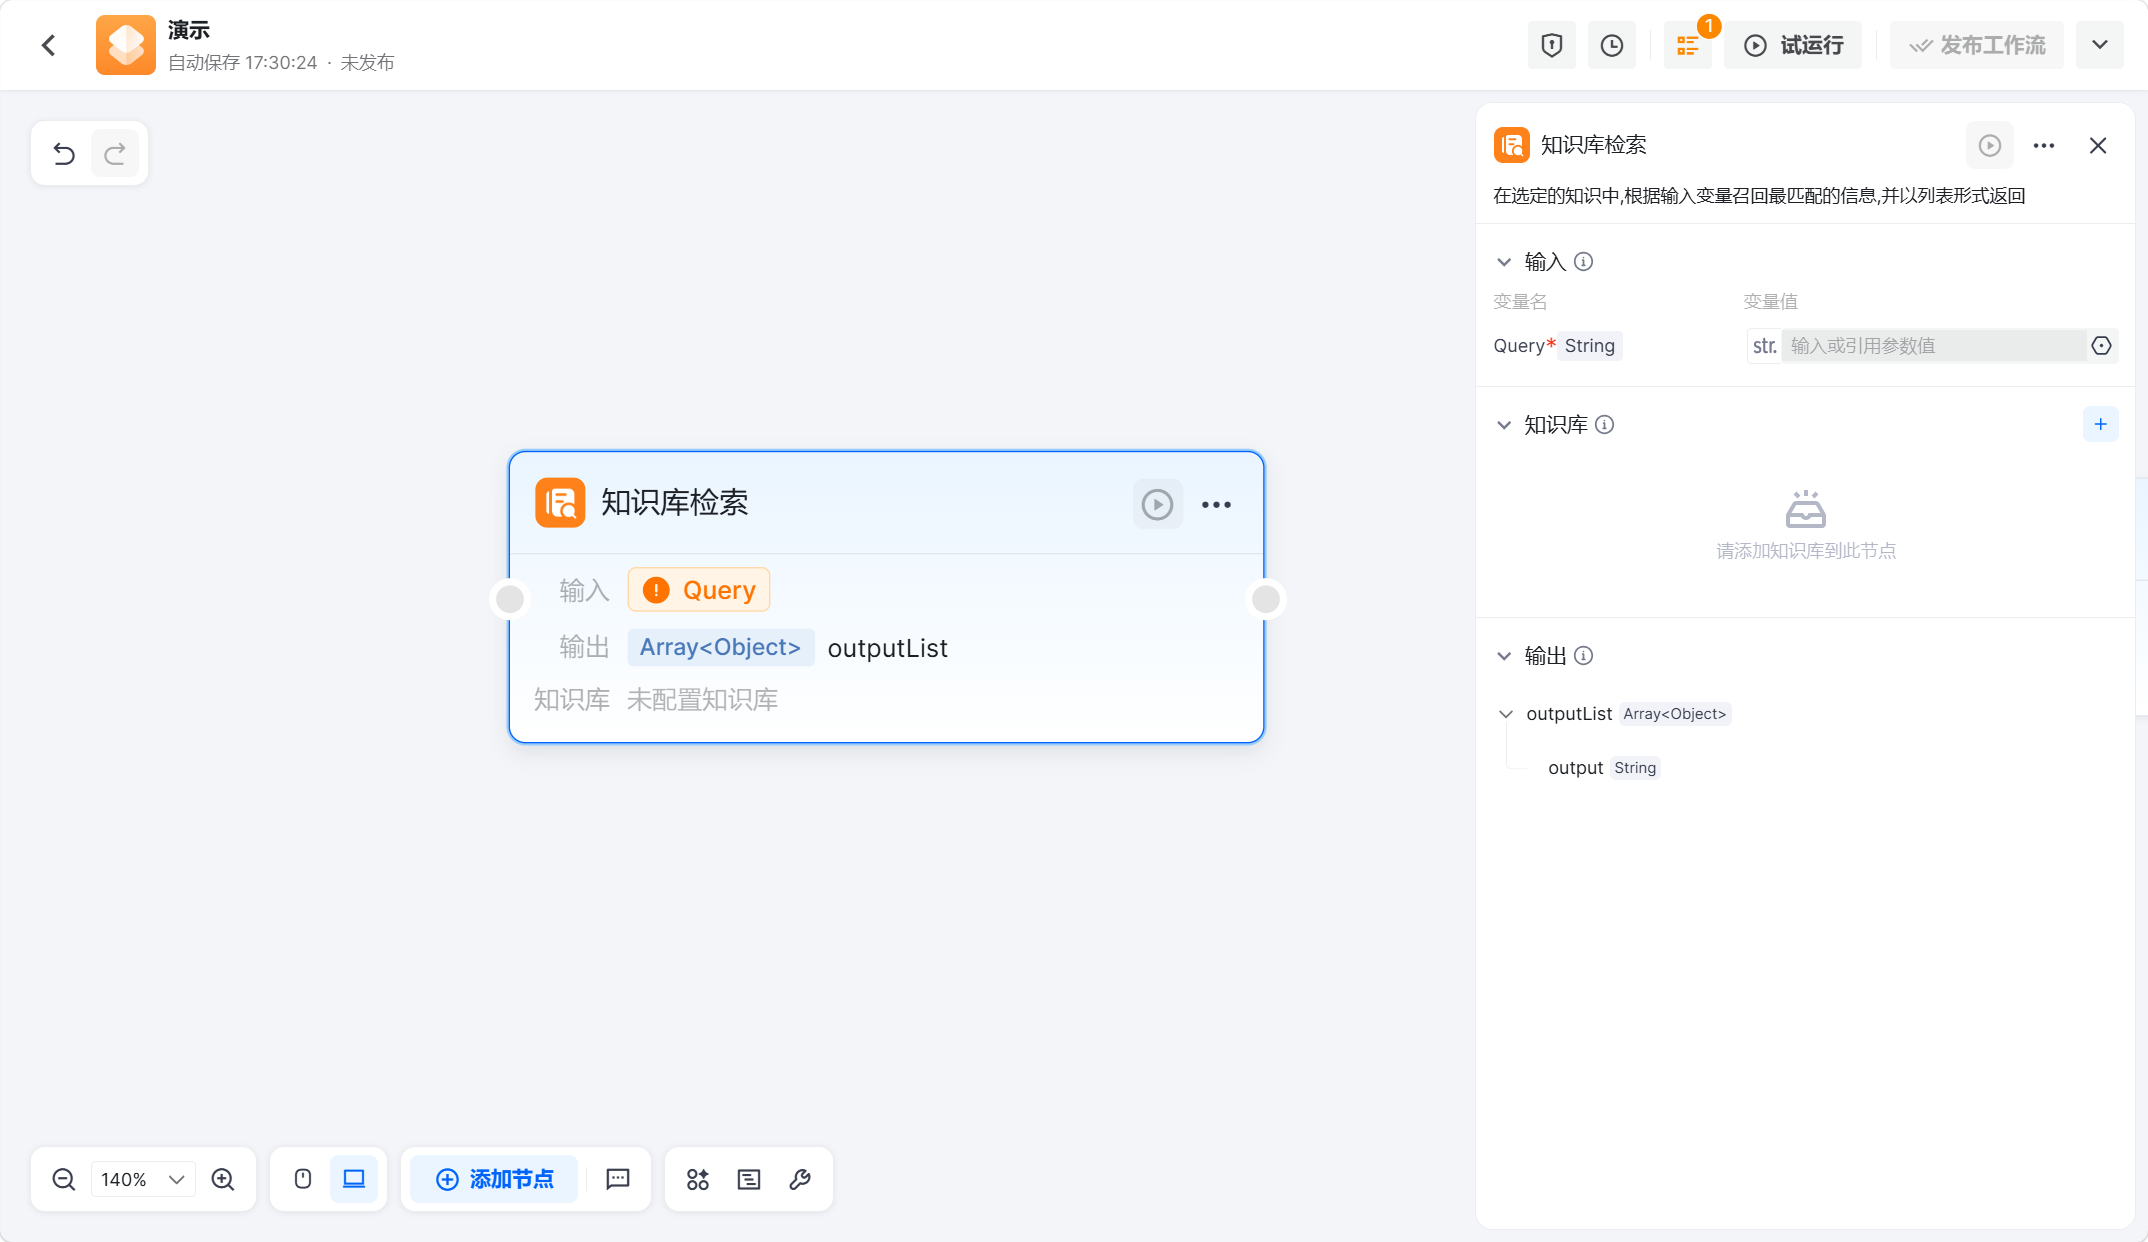Redo the canvas action

click(115, 153)
